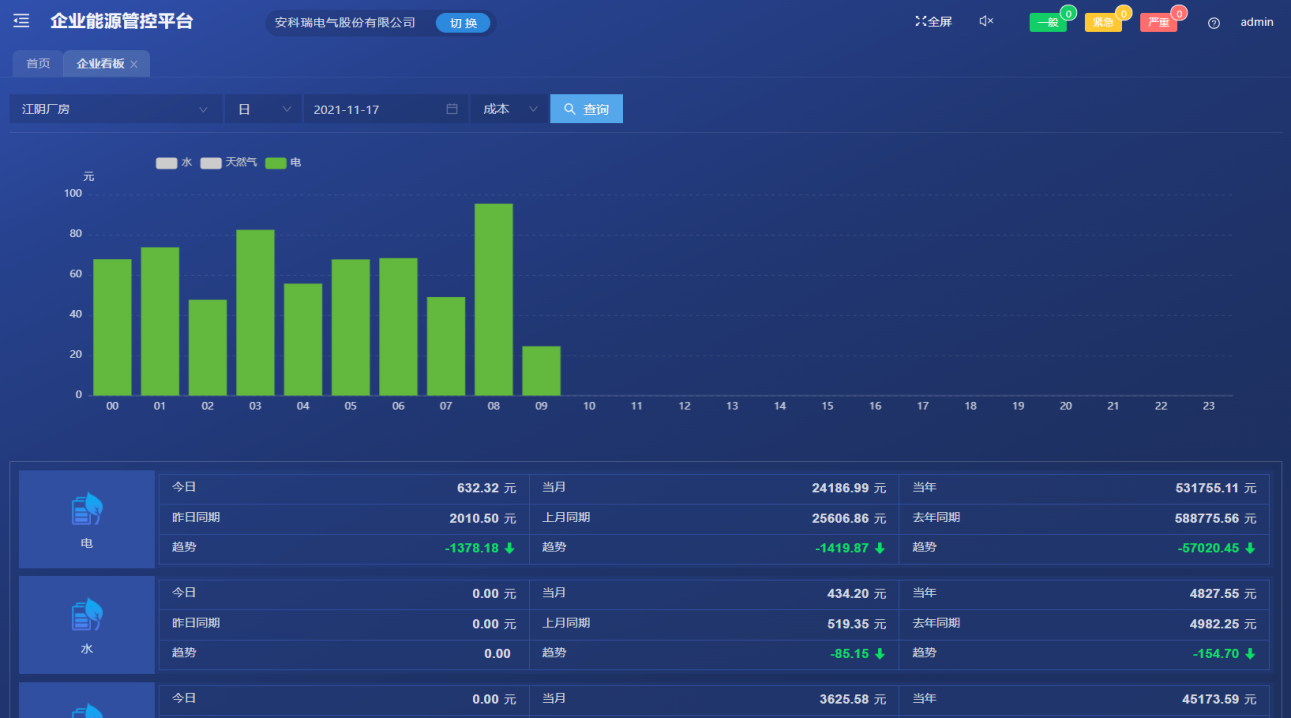Image resolution: width=1291 pixels, height=718 pixels.
Task: Switch to the 首页 tab
Action: [x=36, y=62]
